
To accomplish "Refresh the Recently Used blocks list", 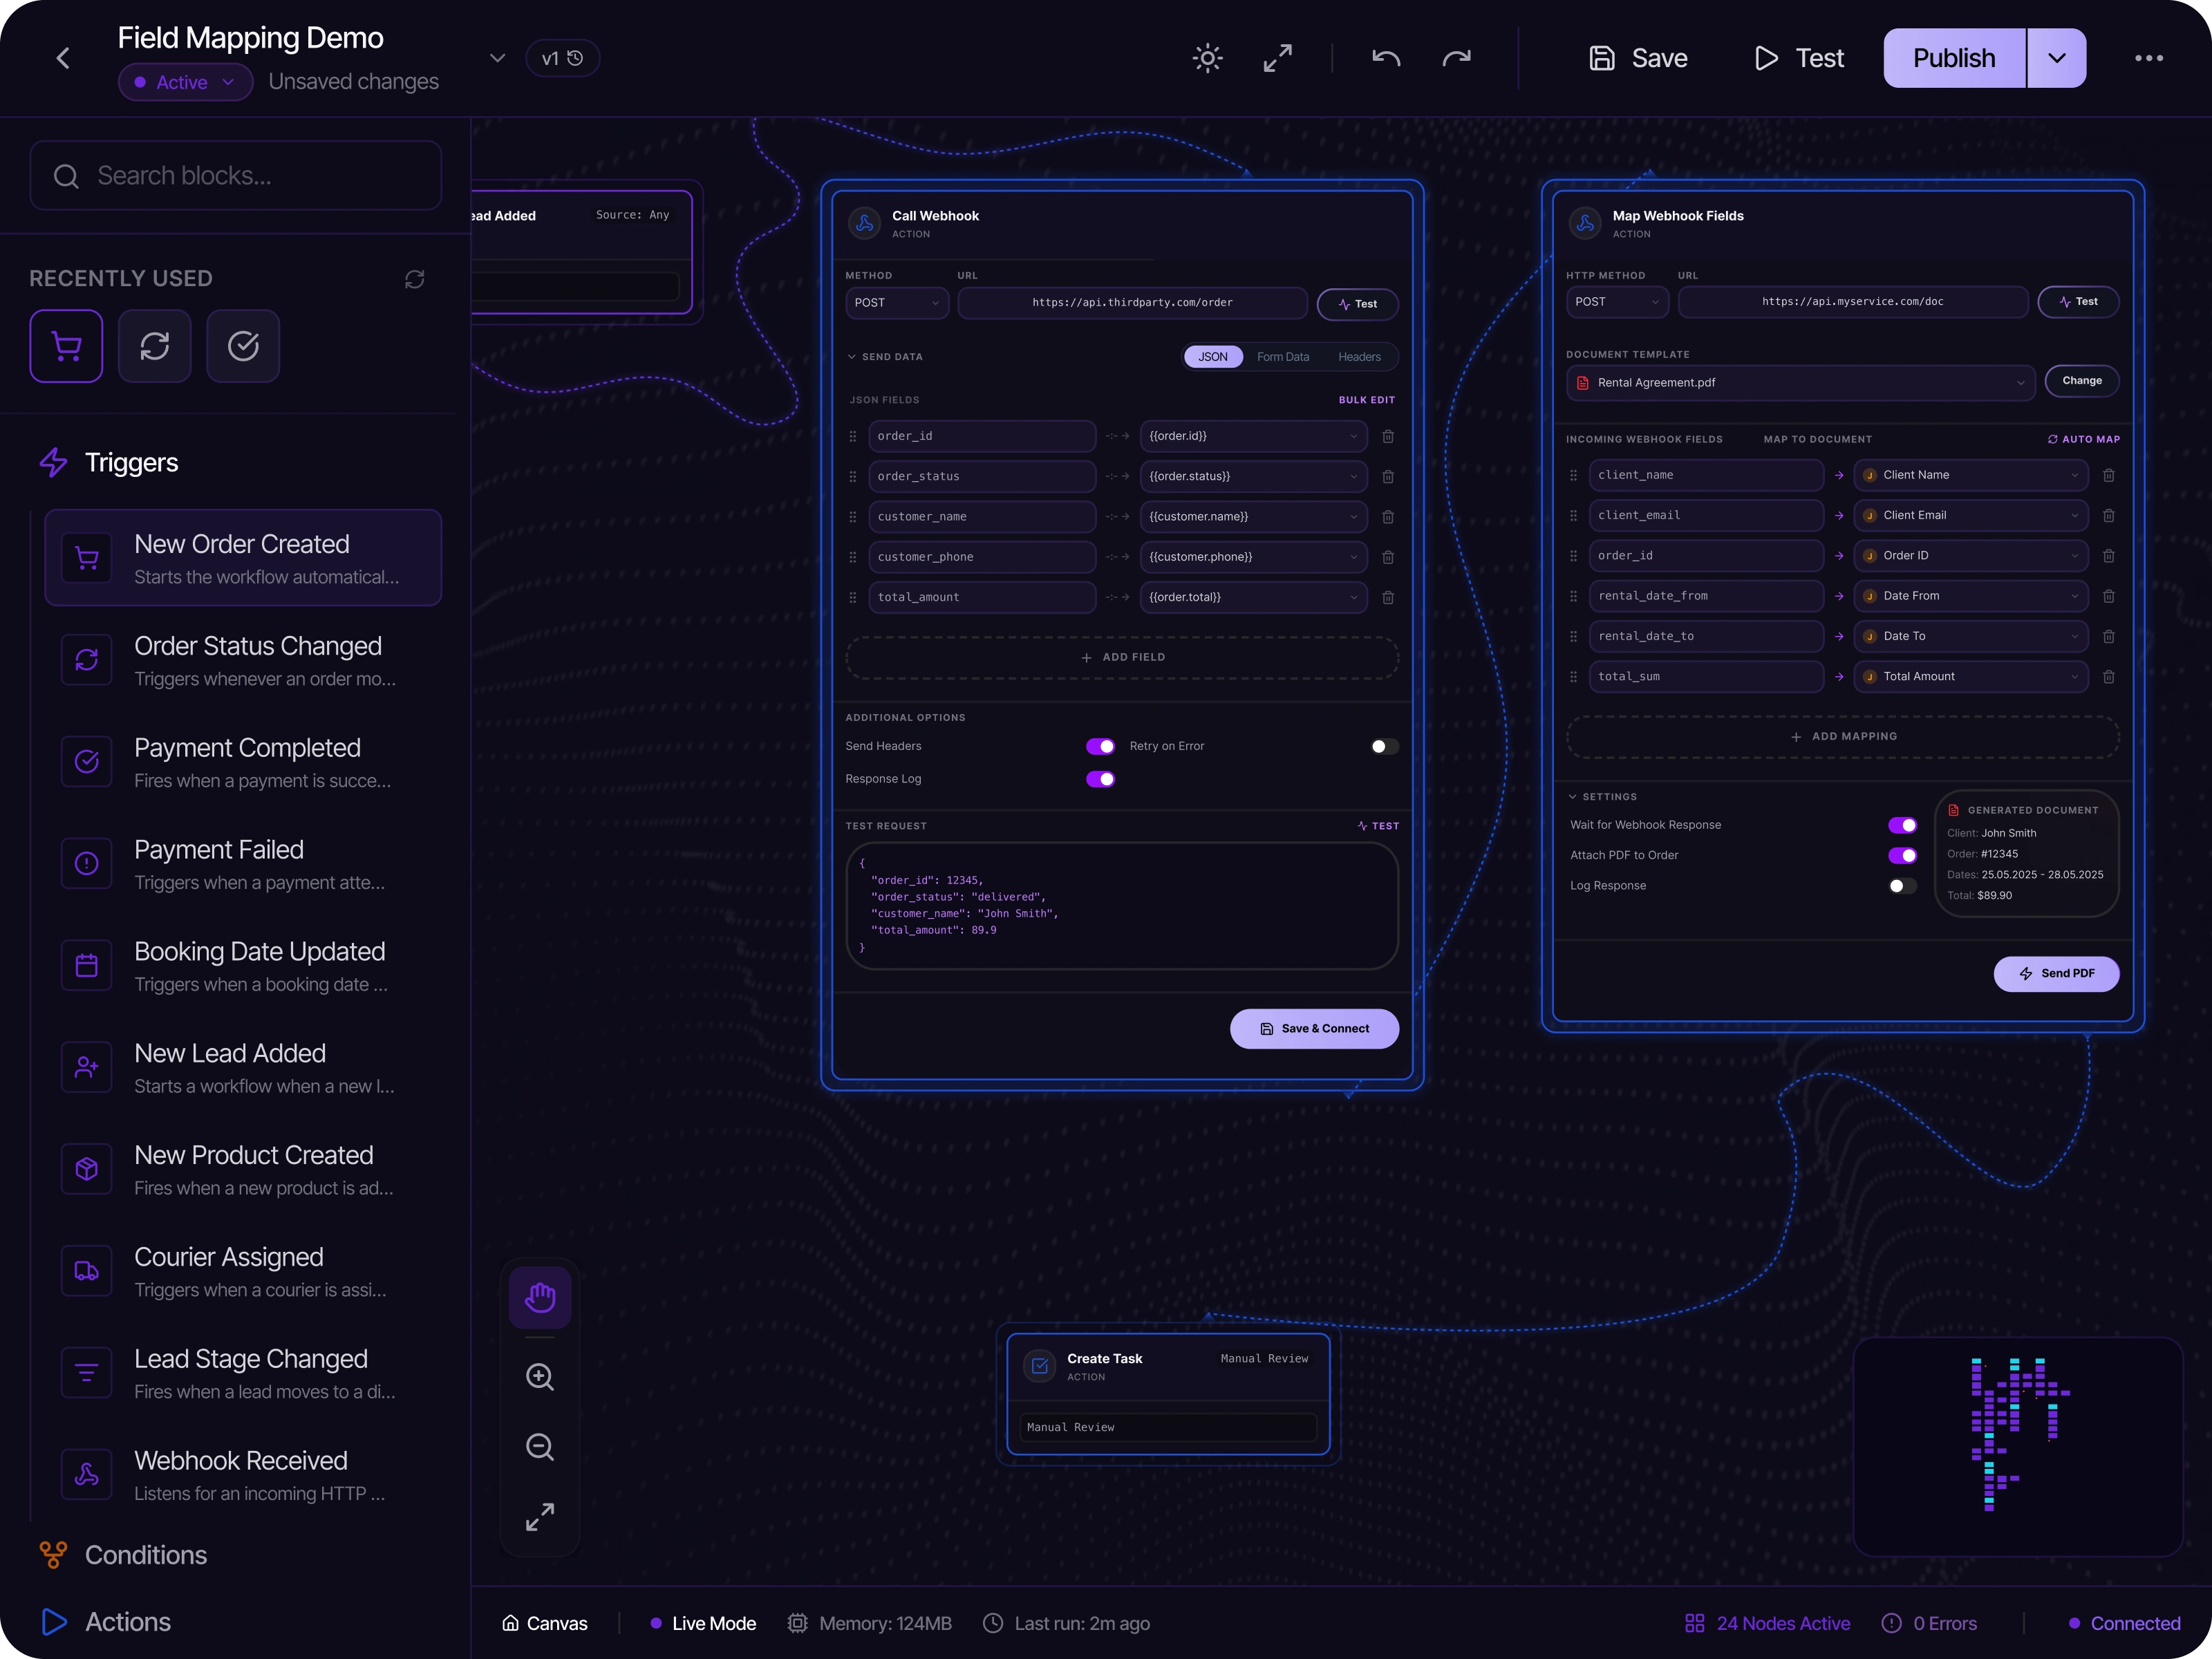I will coord(414,279).
